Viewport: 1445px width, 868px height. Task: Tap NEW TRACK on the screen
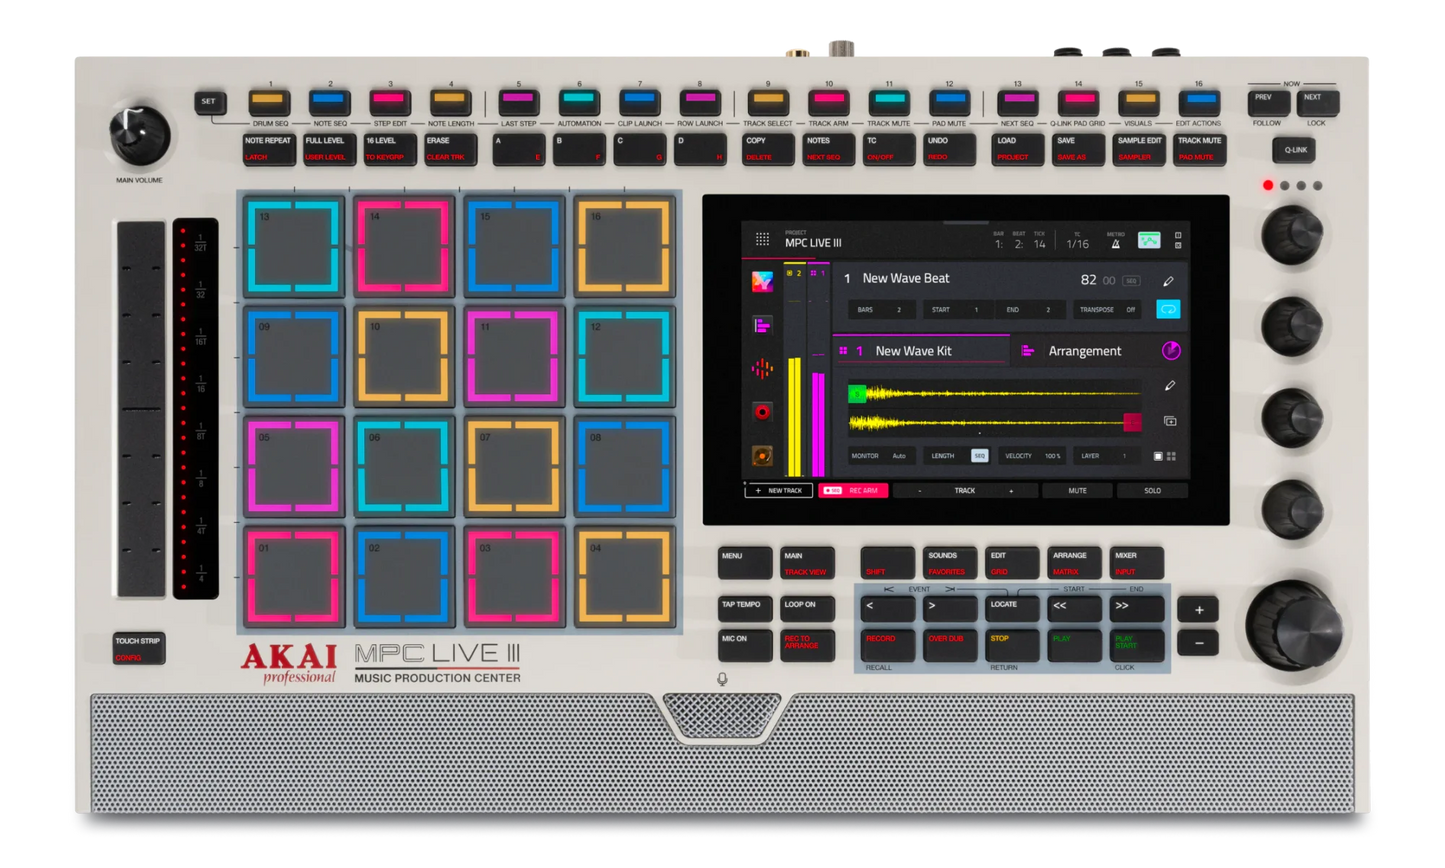[778, 491]
